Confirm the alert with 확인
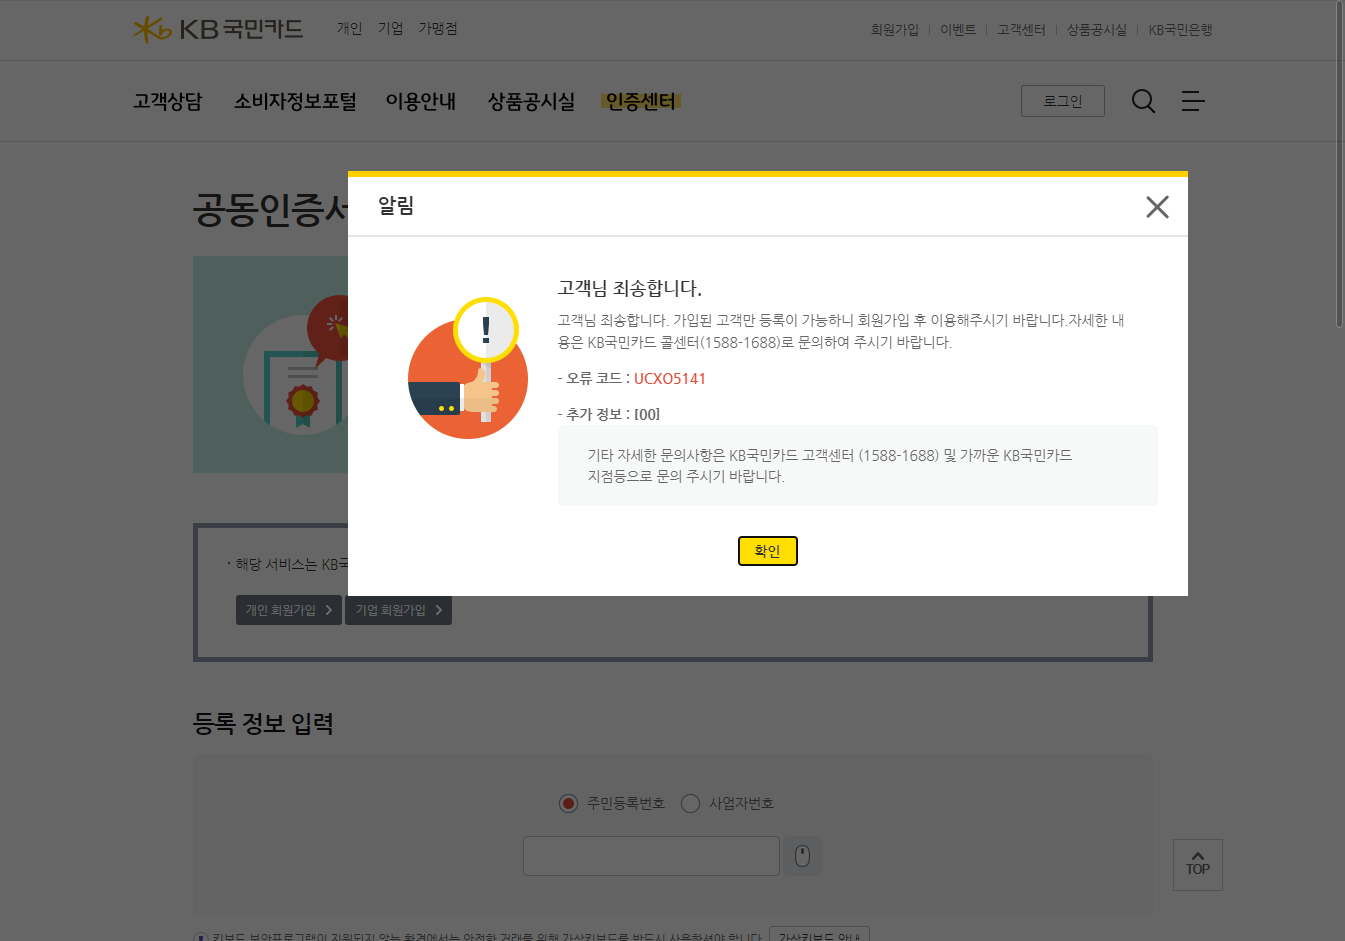This screenshot has width=1345, height=941. [x=768, y=551]
